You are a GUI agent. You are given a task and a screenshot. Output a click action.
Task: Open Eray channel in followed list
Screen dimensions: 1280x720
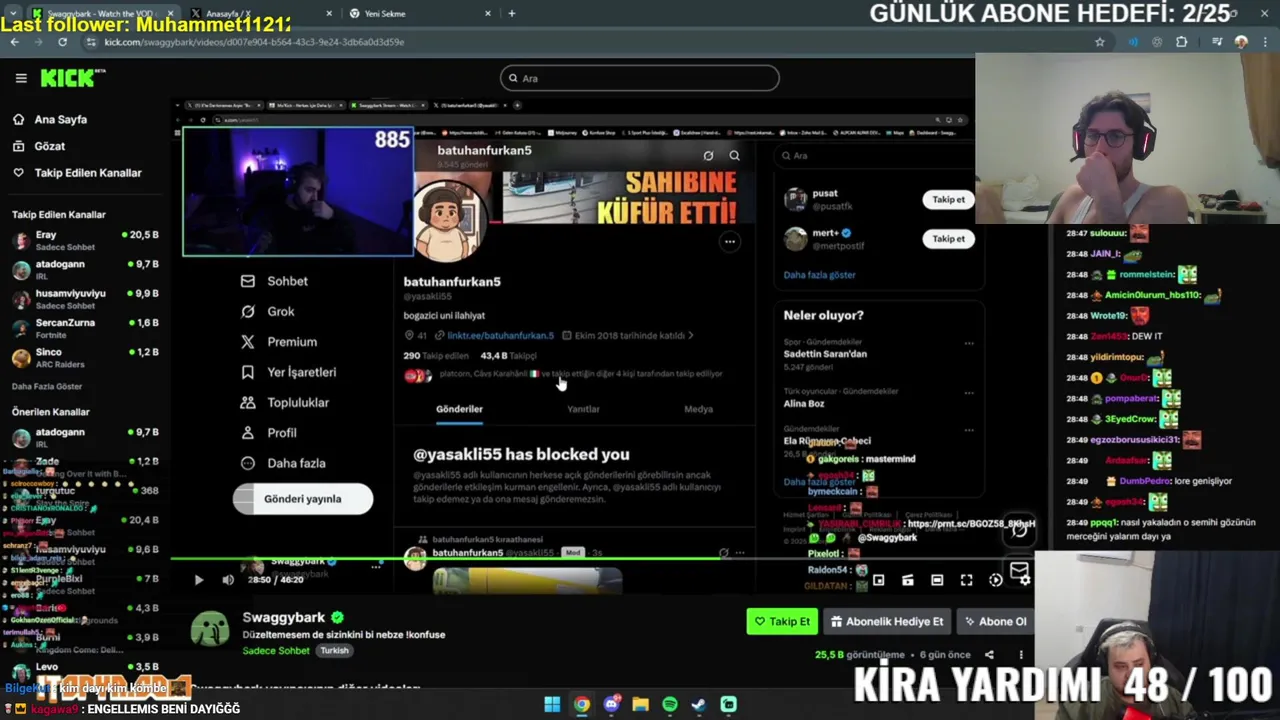point(85,239)
